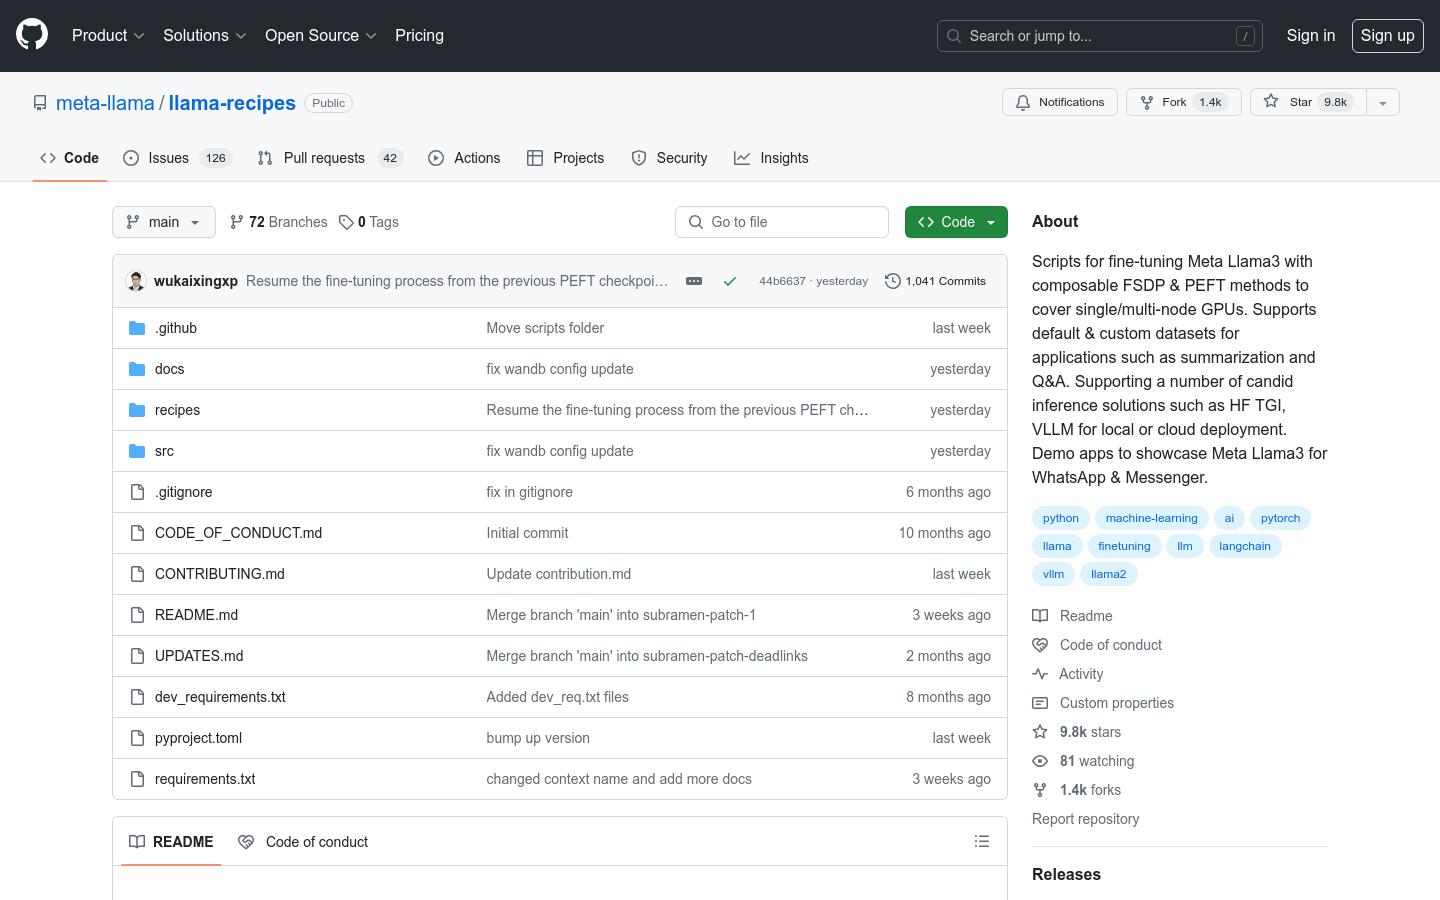Switch to the Projects tab
Image resolution: width=1440 pixels, height=900 pixels.
[x=566, y=158]
